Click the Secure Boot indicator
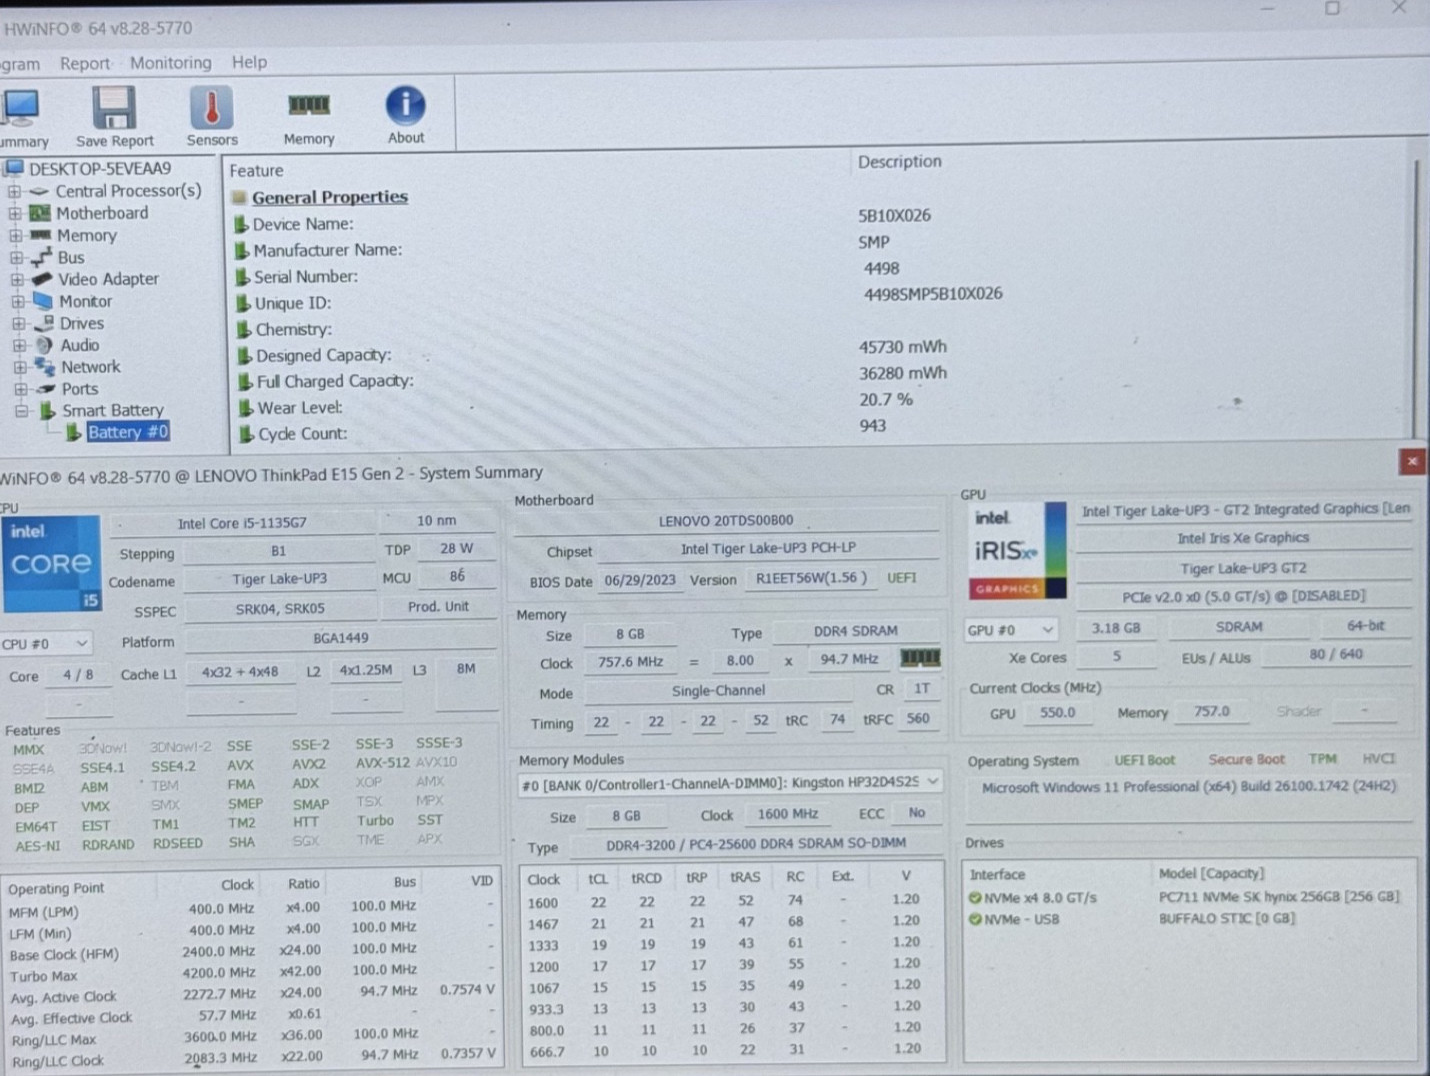Viewport: 1430px width, 1076px height. (x=1246, y=759)
